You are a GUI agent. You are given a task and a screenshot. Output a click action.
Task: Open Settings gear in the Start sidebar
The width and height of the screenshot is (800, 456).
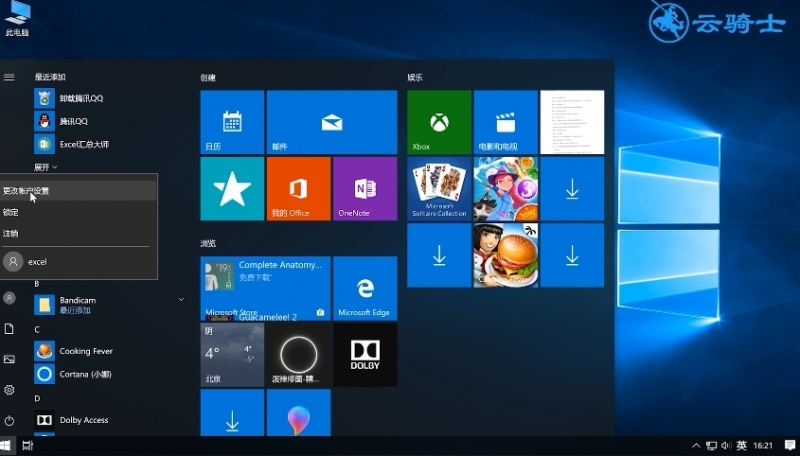point(9,390)
